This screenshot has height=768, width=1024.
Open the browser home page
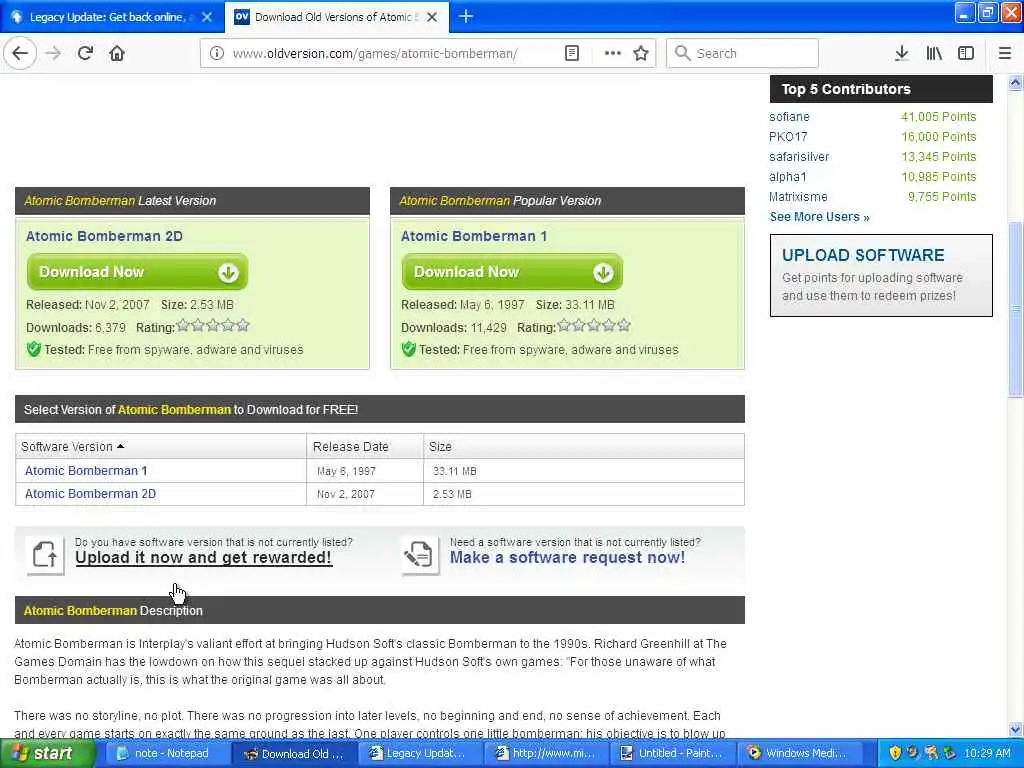117,53
